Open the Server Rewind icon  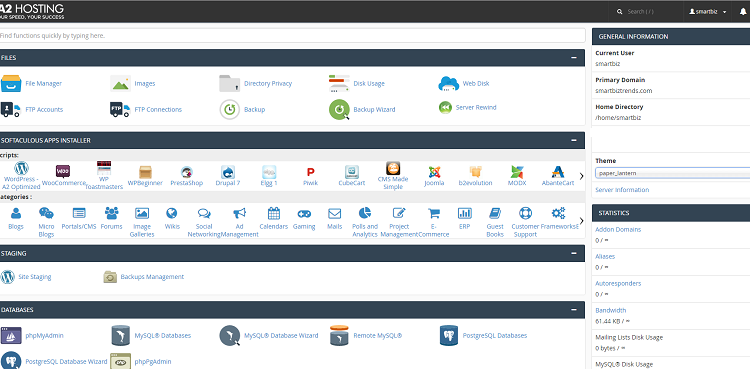[x=445, y=108]
